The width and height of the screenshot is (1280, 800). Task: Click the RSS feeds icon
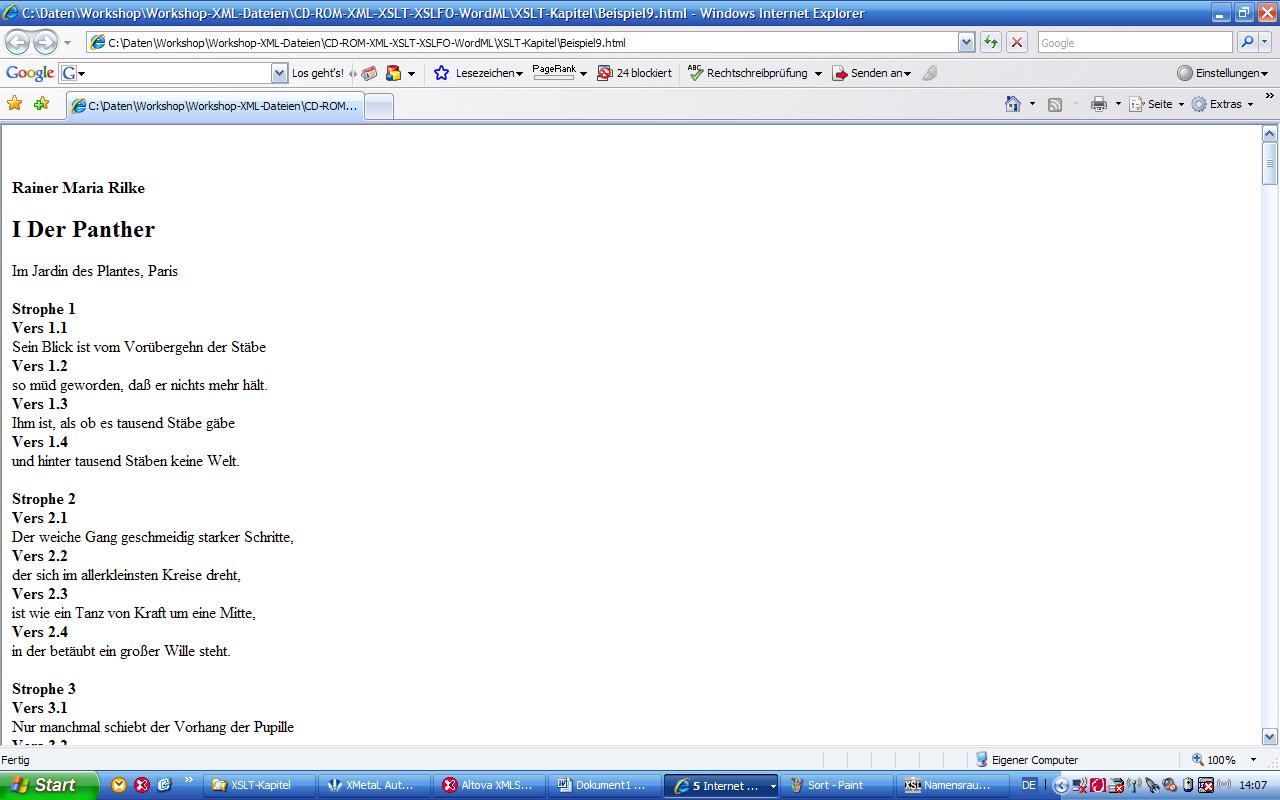click(x=1055, y=104)
